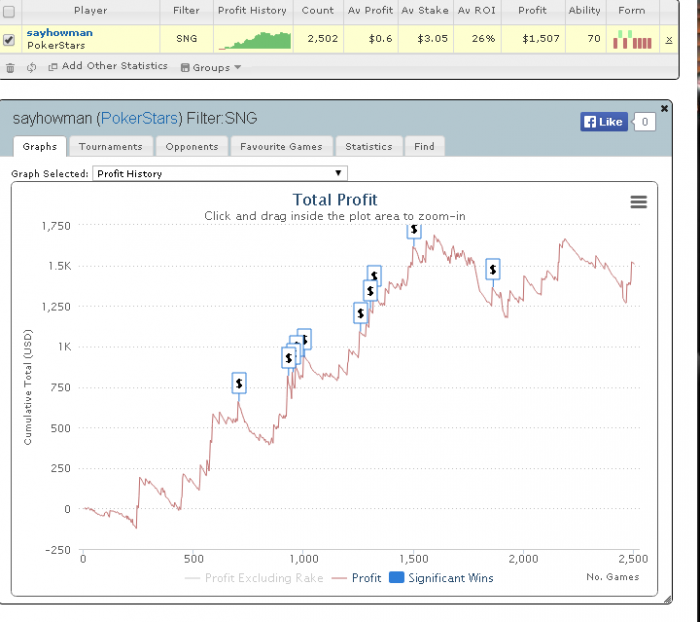This screenshot has width=700, height=622.
Task: Open the Graph Selected dropdown
Action: 220,174
